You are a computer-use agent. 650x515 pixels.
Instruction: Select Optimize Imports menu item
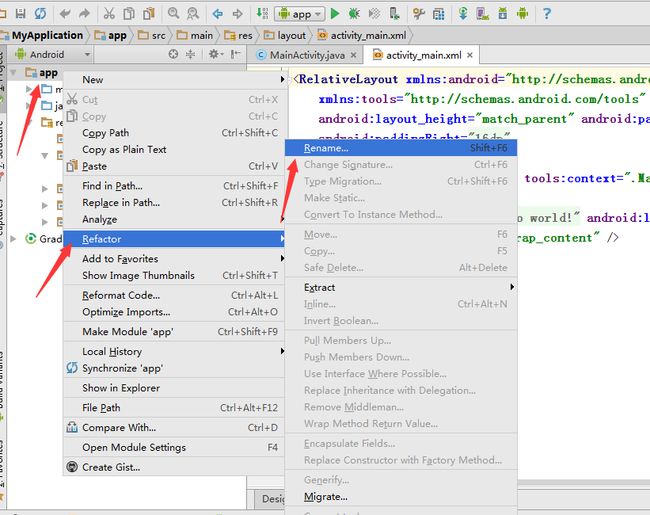coord(174,312)
